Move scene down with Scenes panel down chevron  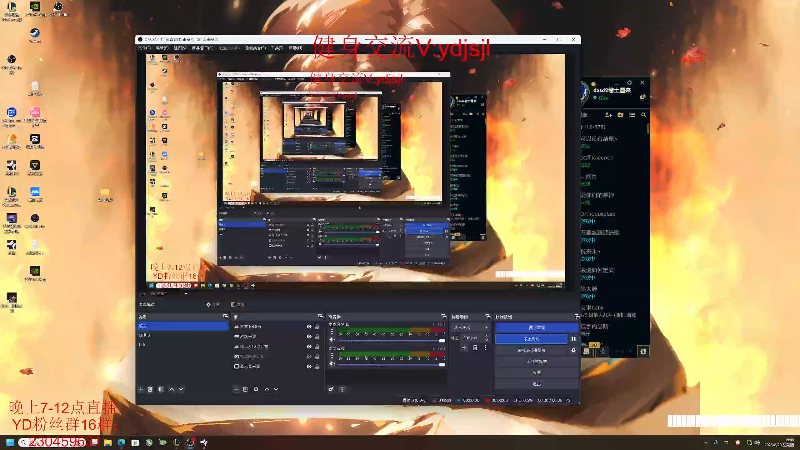(181, 389)
